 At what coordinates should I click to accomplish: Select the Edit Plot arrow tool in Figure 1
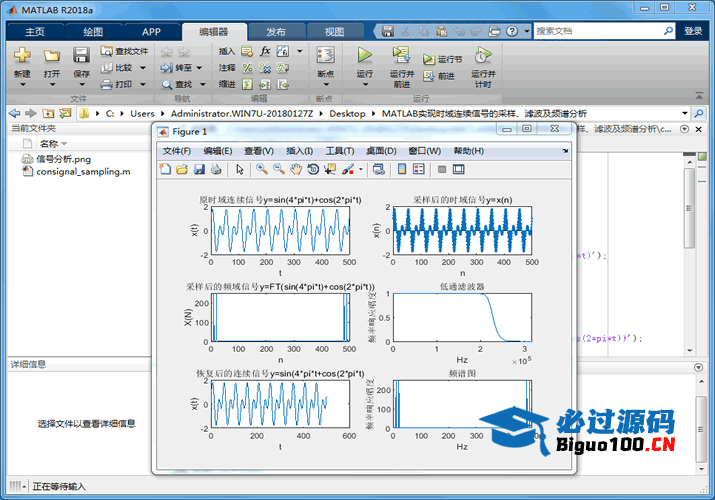click(x=240, y=170)
